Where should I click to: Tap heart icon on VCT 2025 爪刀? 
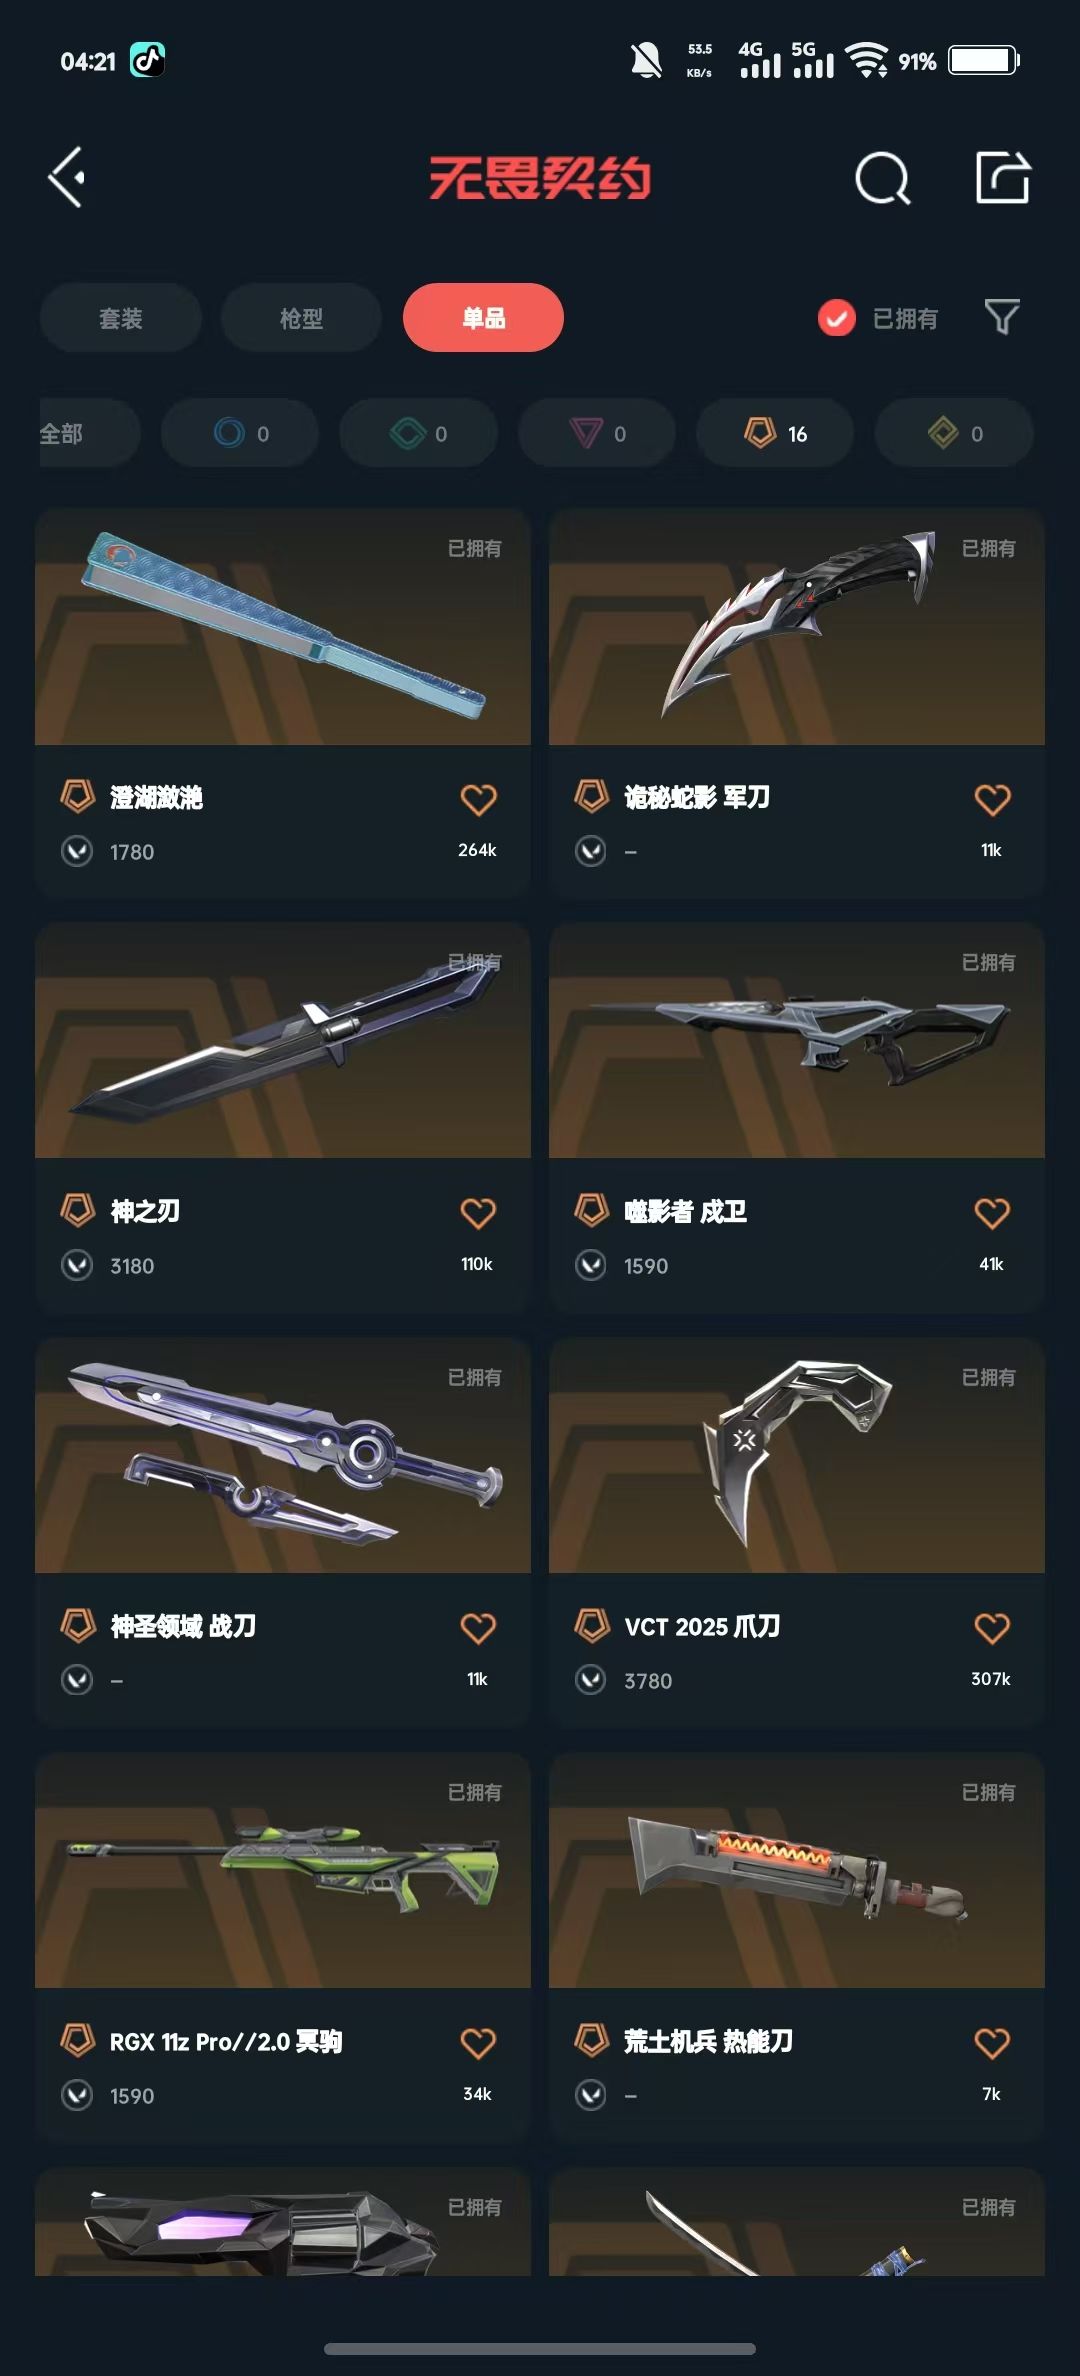coord(992,1628)
